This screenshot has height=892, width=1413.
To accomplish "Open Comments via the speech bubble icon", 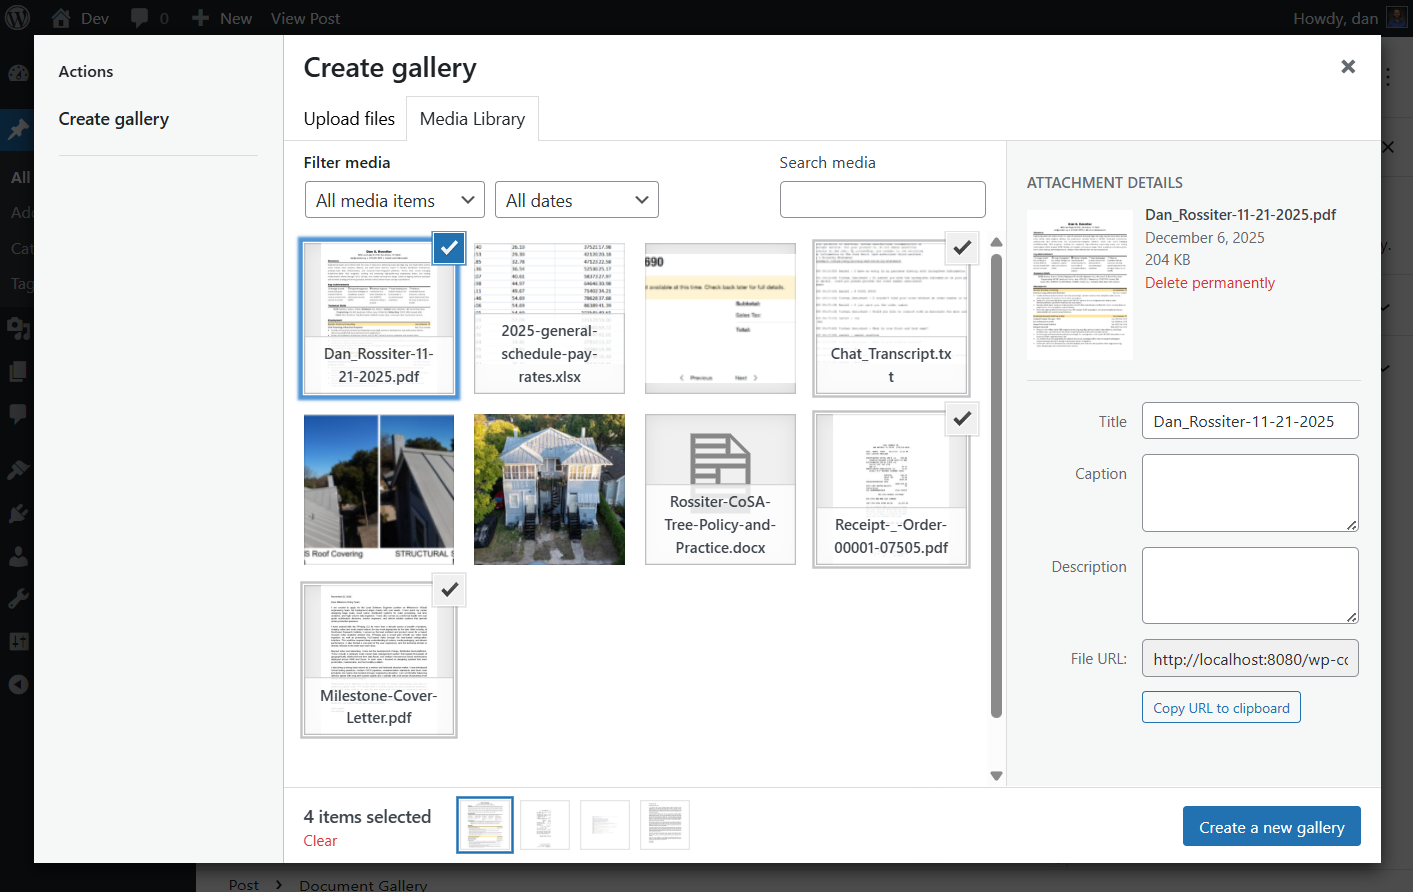I will pos(16,414).
